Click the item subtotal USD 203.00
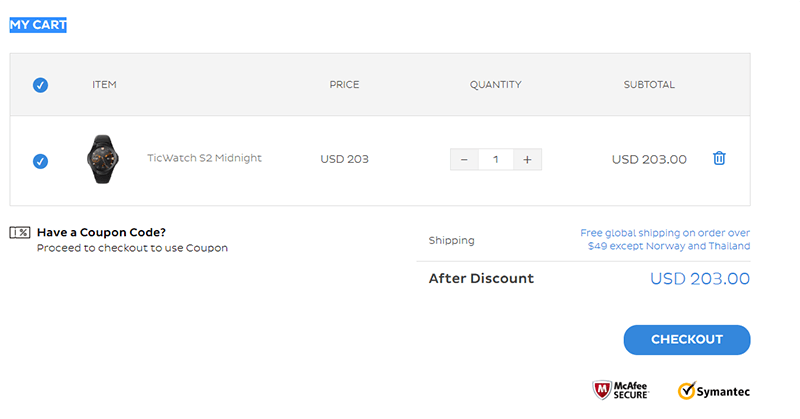This screenshot has height=419, width=800. click(x=649, y=159)
